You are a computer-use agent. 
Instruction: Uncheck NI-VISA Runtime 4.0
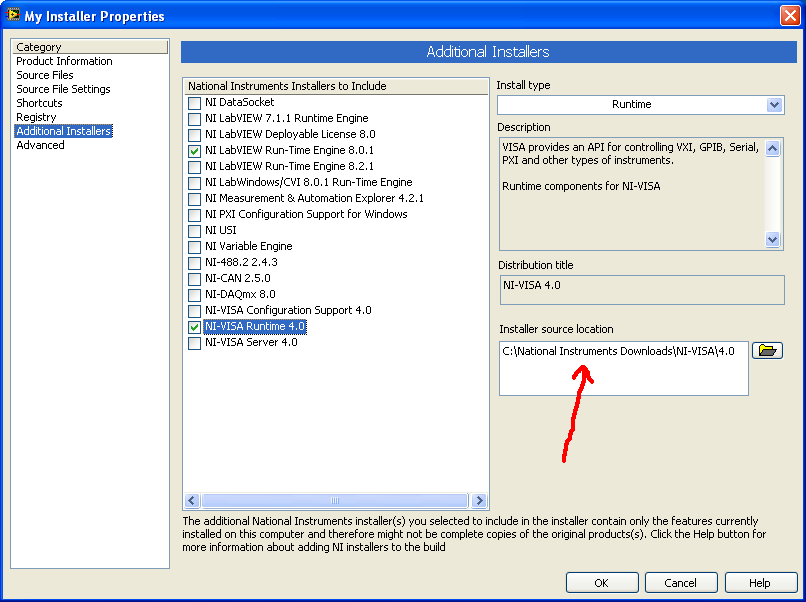194,326
